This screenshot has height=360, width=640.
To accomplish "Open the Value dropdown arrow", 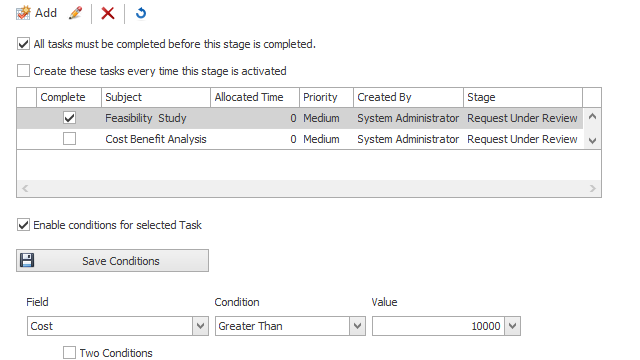I will [512, 326].
